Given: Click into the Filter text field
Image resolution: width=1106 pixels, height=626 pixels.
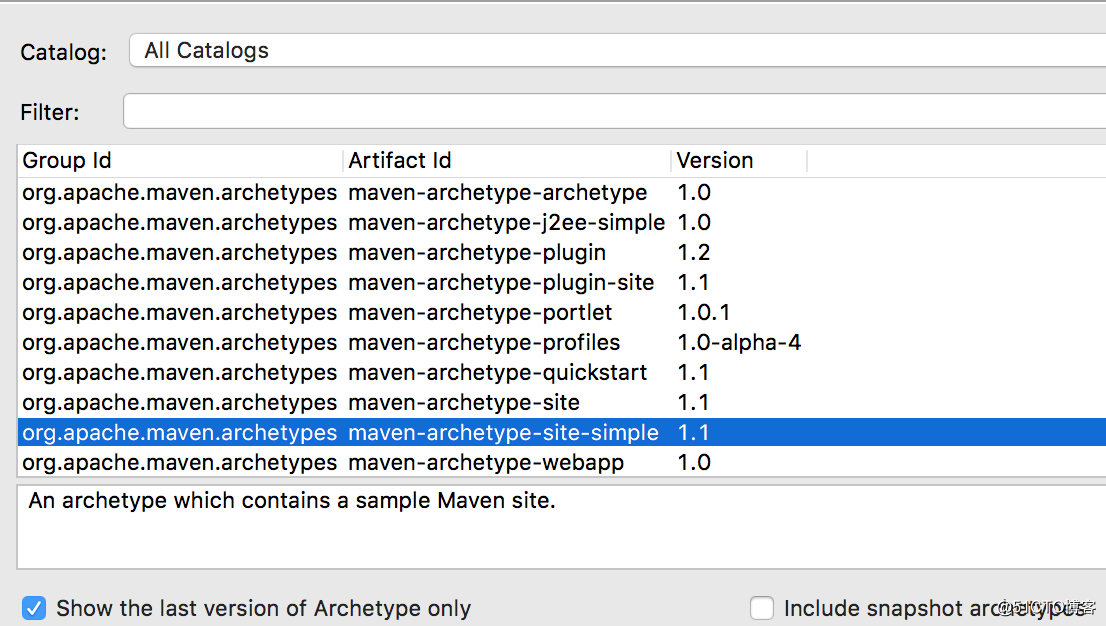Looking at the screenshot, I should click(614, 112).
